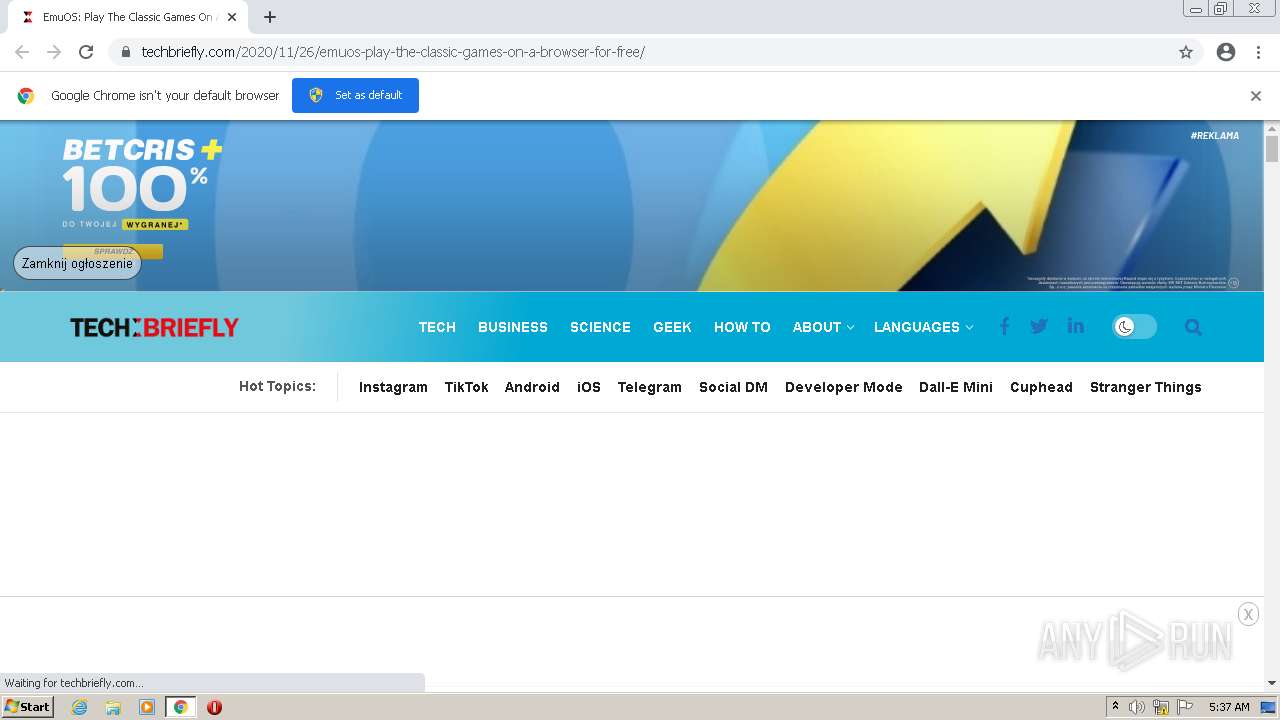This screenshot has width=1280, height=720.
Task: Expand the ABOUT dropdown menu
Action: coord(823,327)
